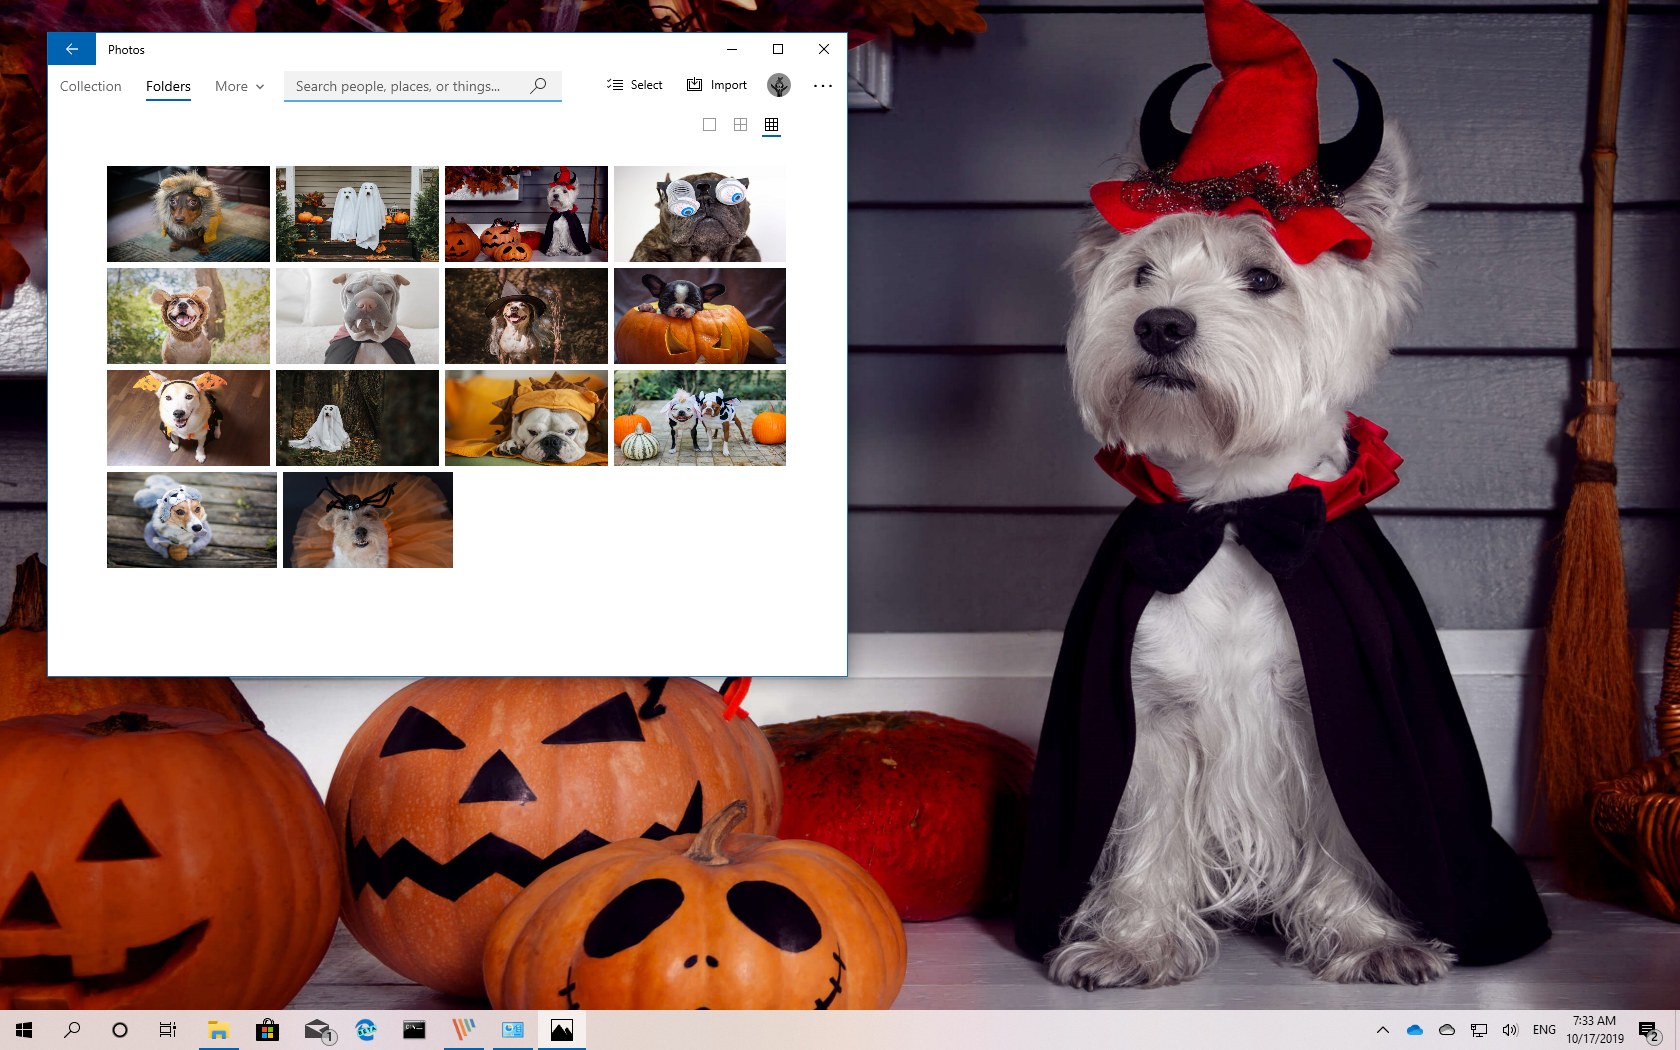This screenshot has width=1680, height=1050.
Task: Click the date and time in taskbar
Action: [1594, 1029]
